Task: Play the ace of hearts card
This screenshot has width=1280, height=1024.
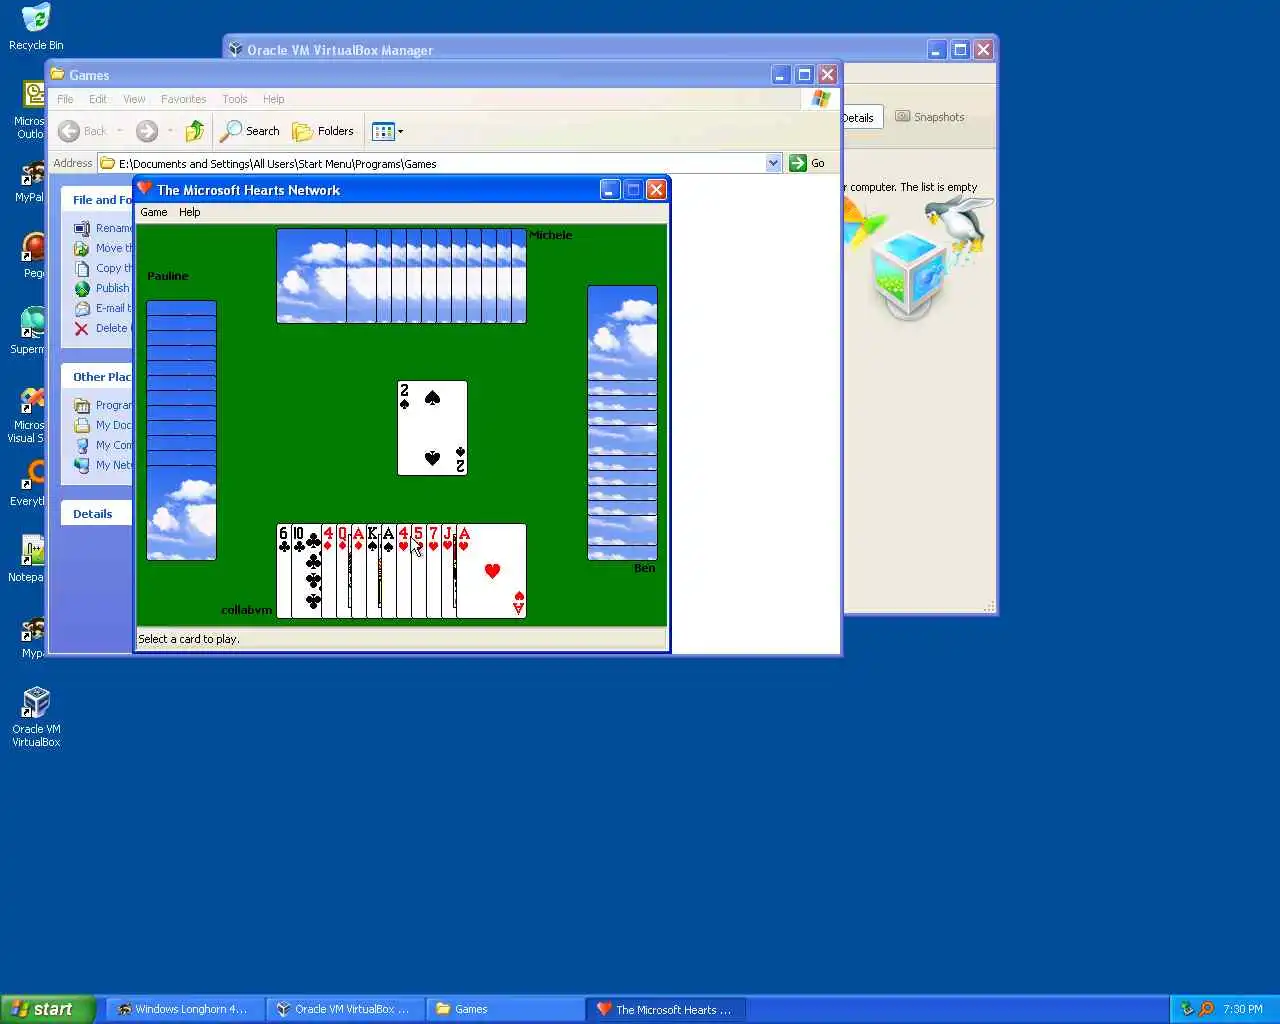Action: (491, 571)
